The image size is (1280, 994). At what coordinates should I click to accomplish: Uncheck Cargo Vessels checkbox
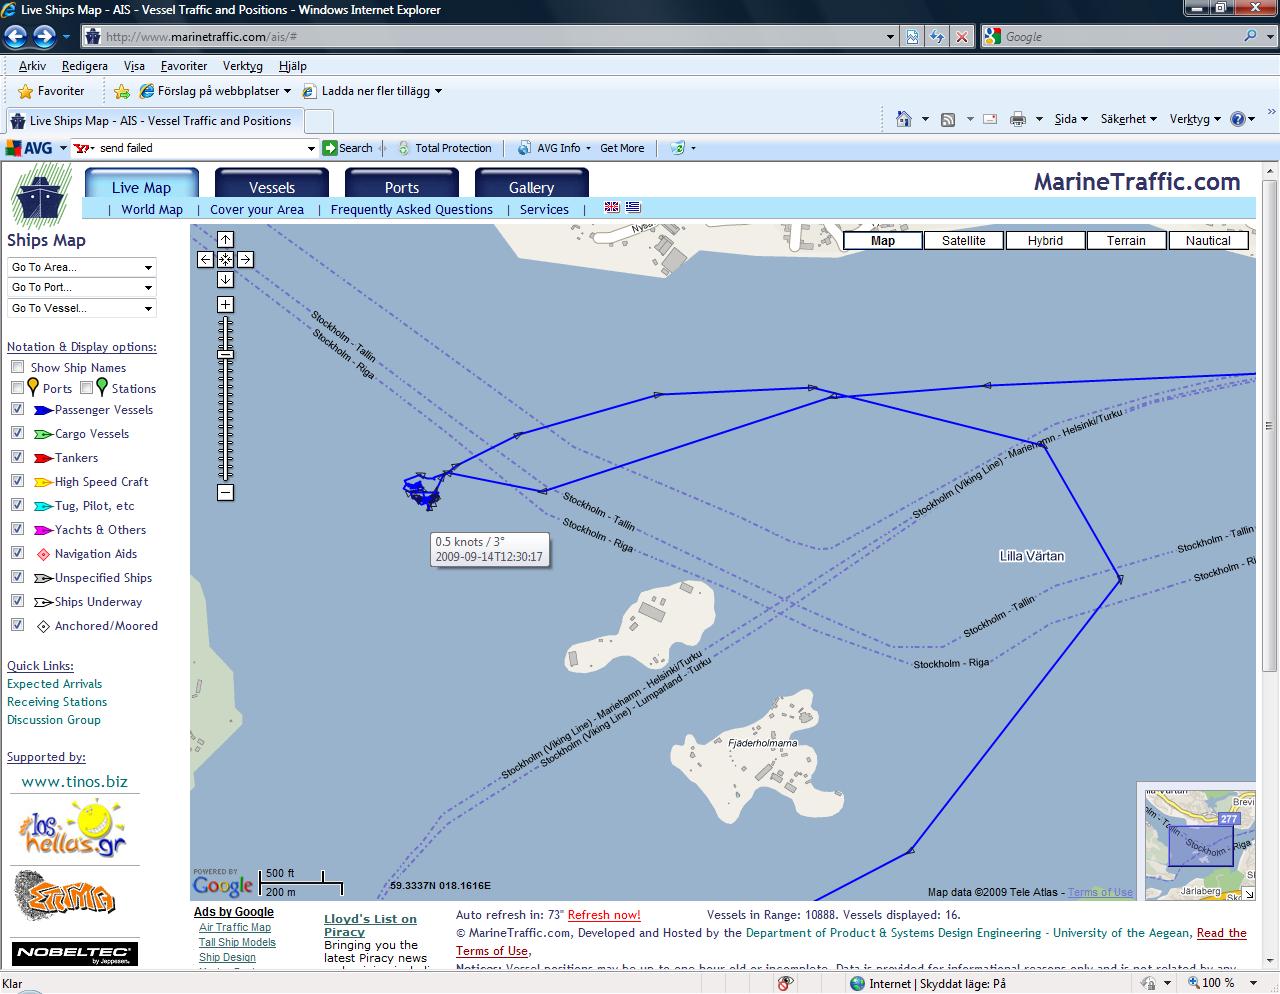(17, 433)
